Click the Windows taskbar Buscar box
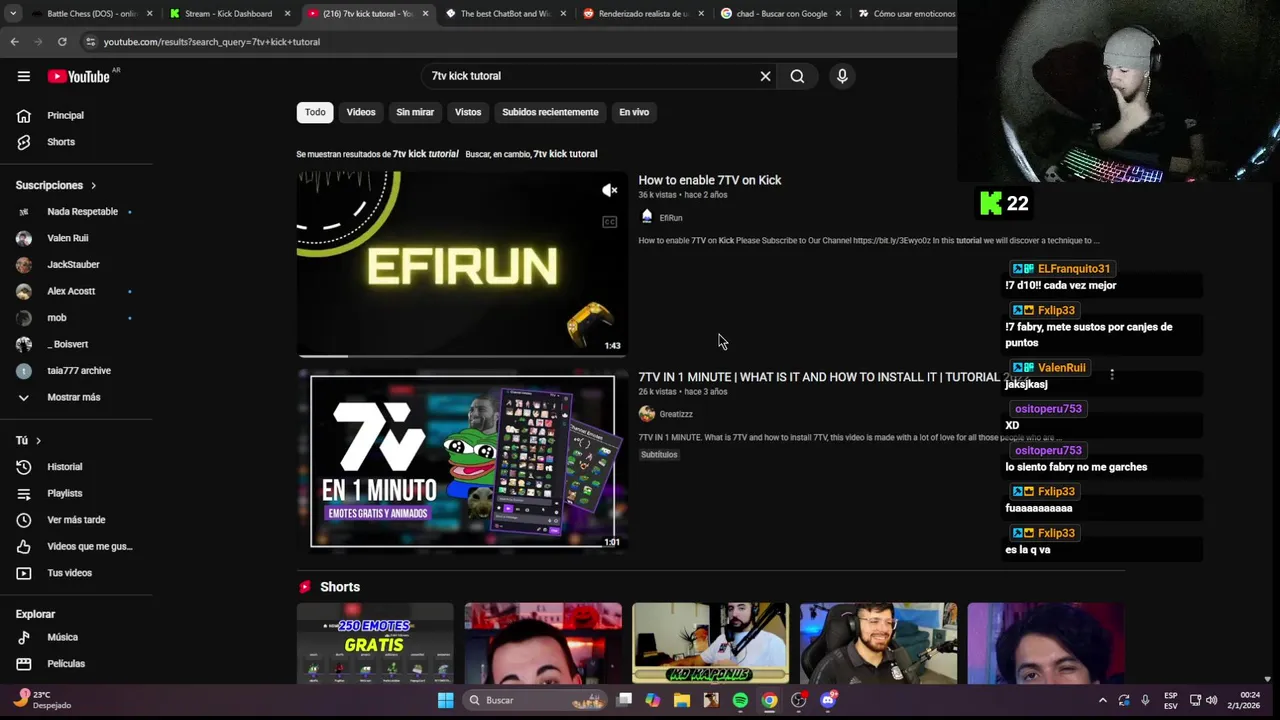 click(535, 700)
